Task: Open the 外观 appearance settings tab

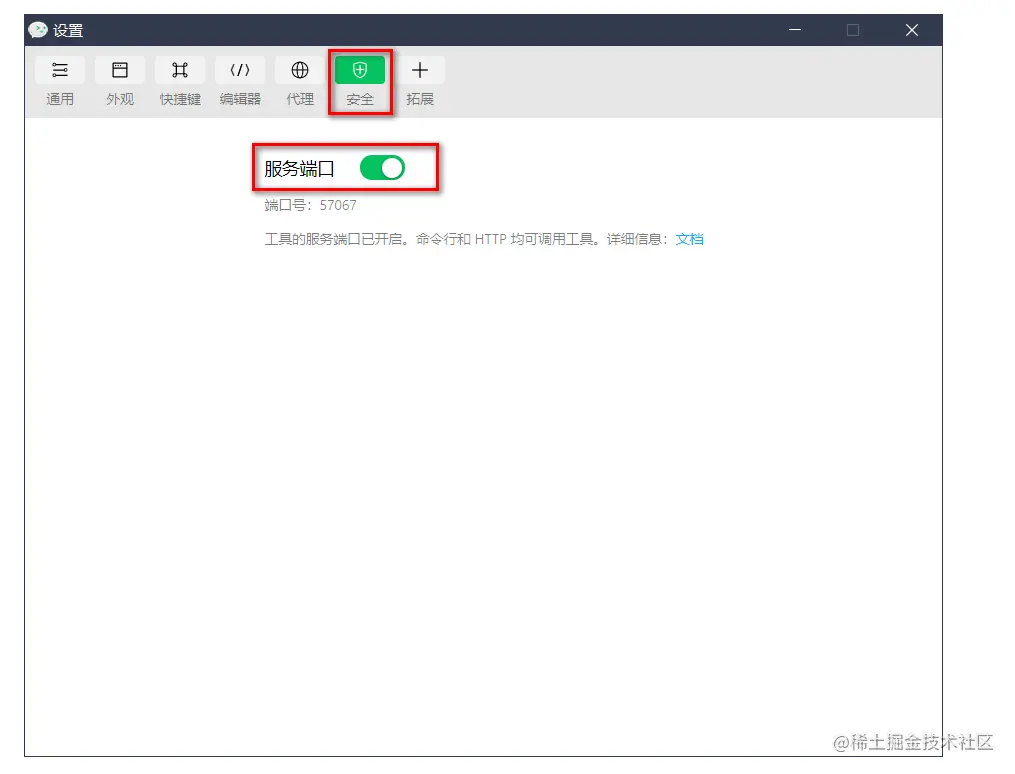Action: [x=120, y=82]
